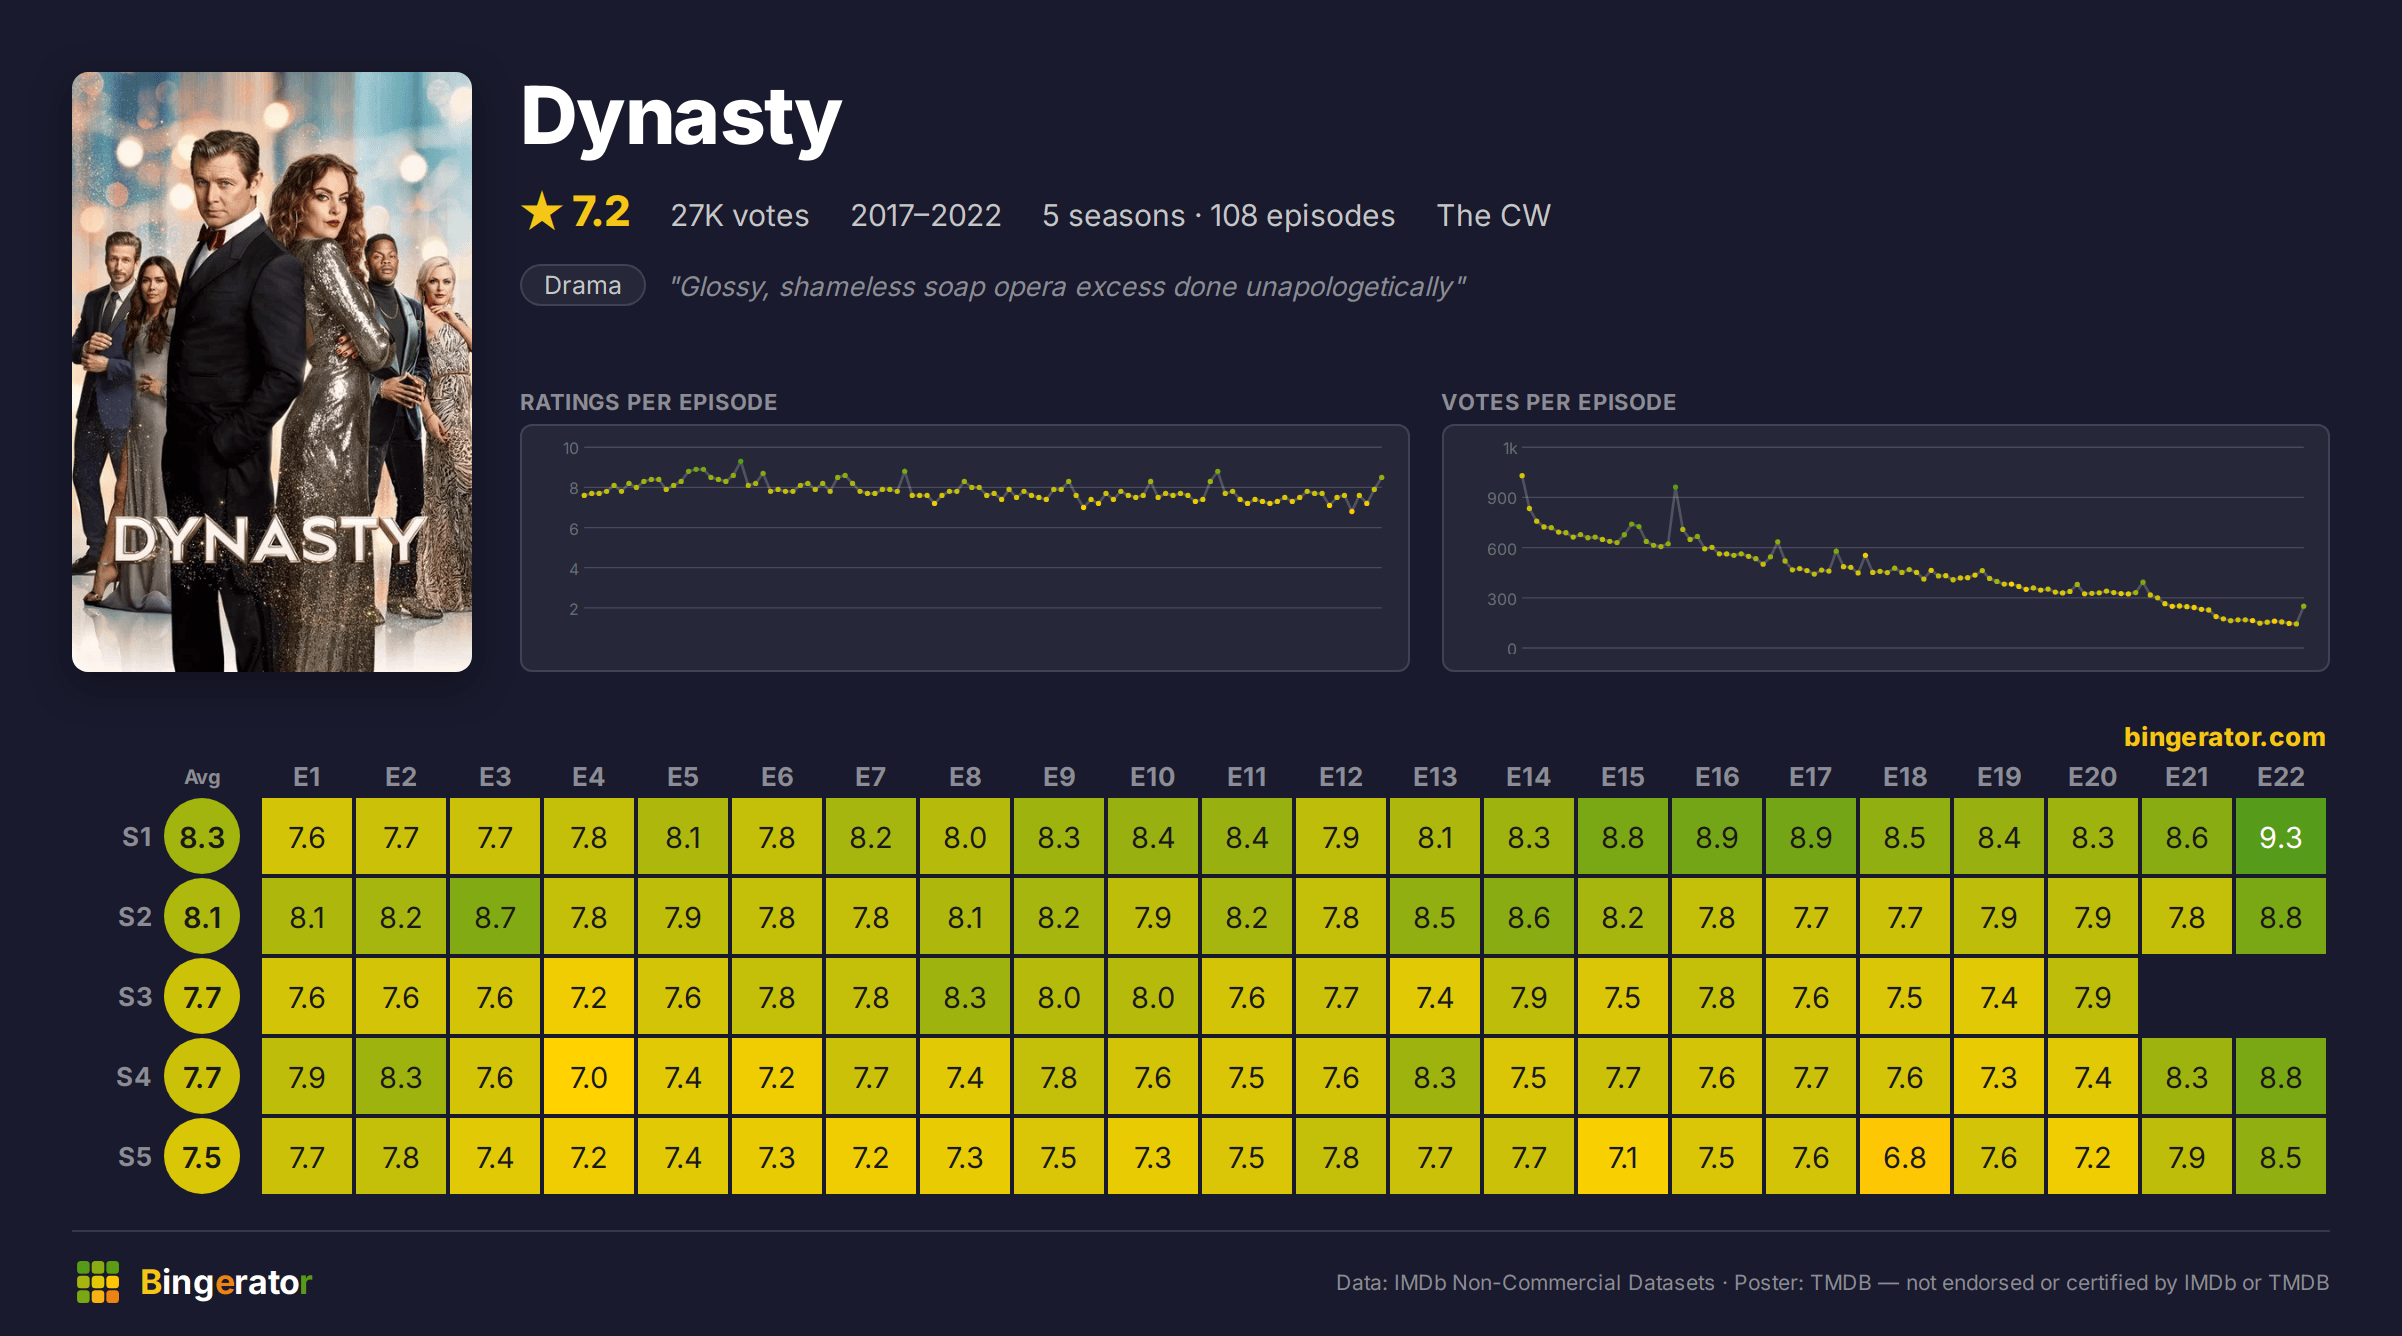Select the S2 average 8.1 circle
The width and height of the screenshot is (2402, 1336).
[x=202, y=917]
